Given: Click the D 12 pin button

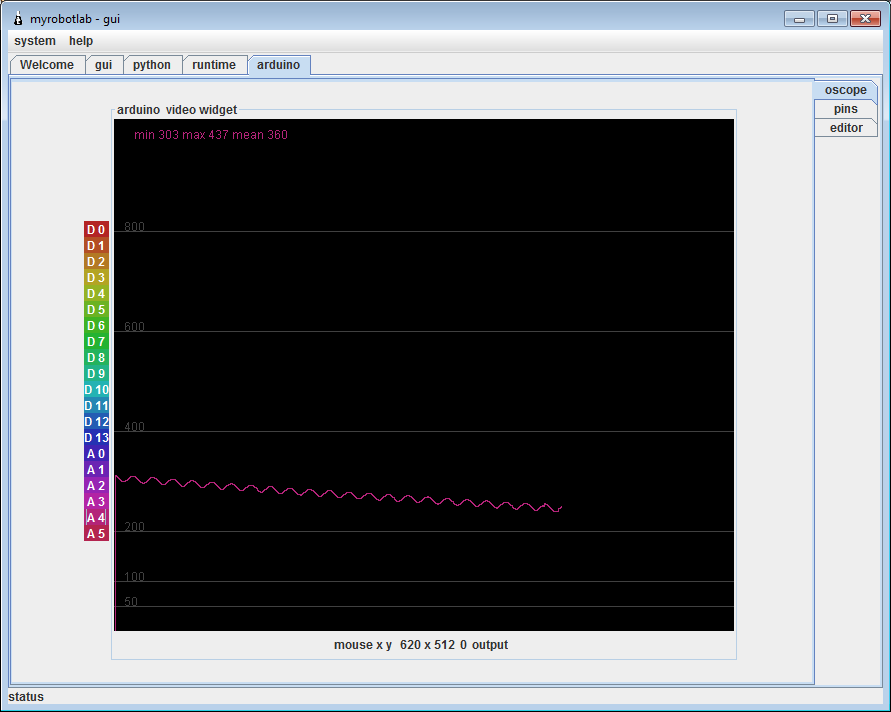Looking at the screenshot, I should point(96,422).
